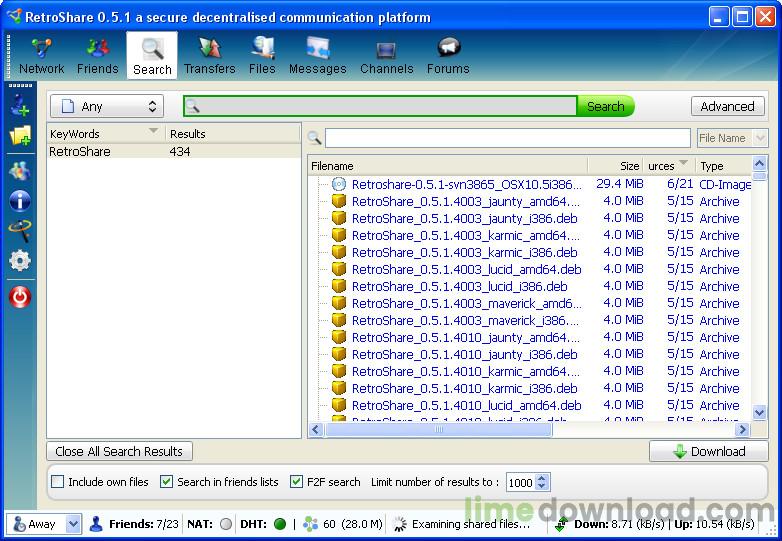This screenshot has width=782, height=541.
Task: Click the Add Friend sidebar icon
Action: (20, 103)
